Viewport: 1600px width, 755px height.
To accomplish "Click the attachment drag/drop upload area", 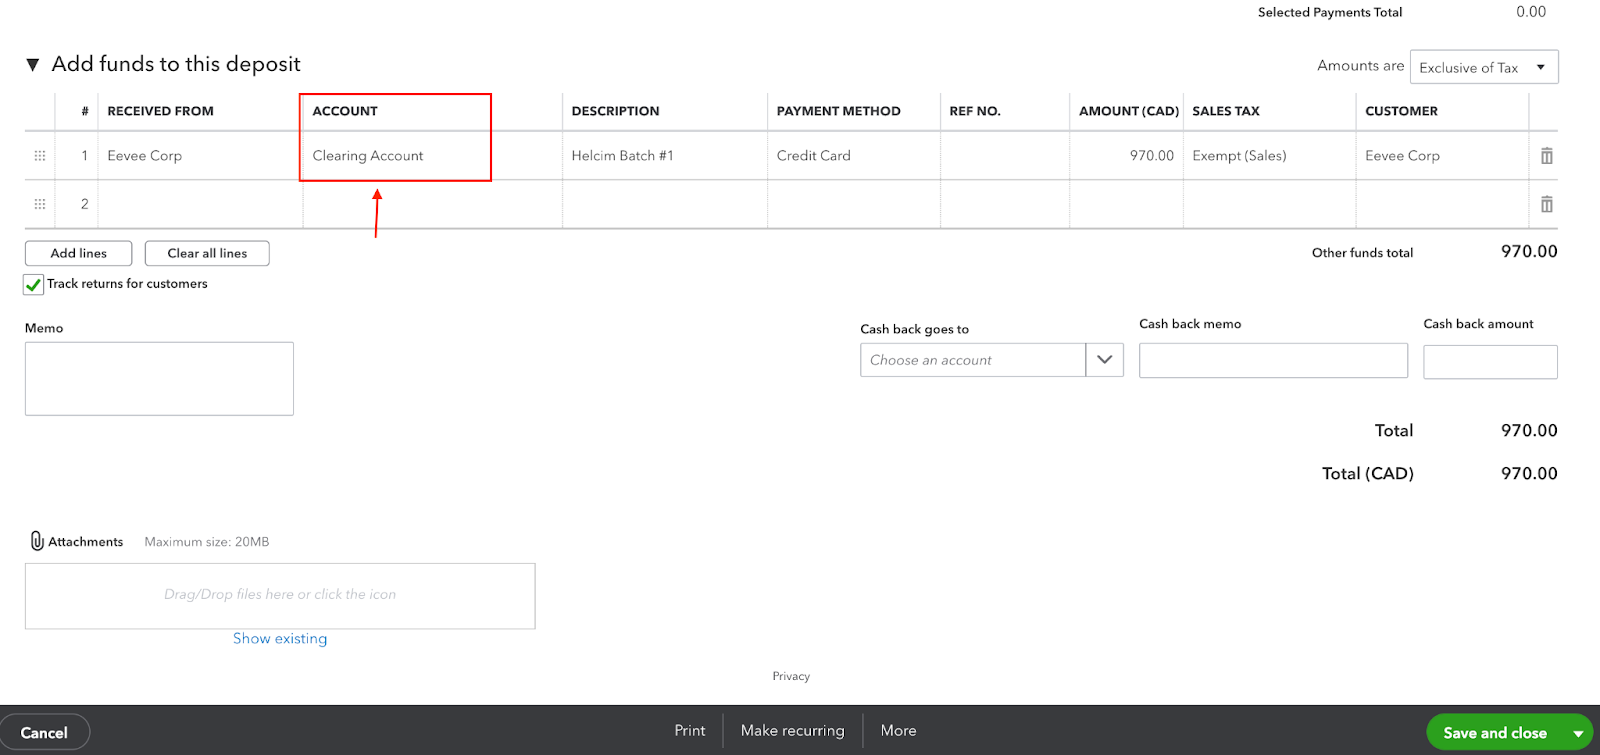I will [x=280, y=596].
